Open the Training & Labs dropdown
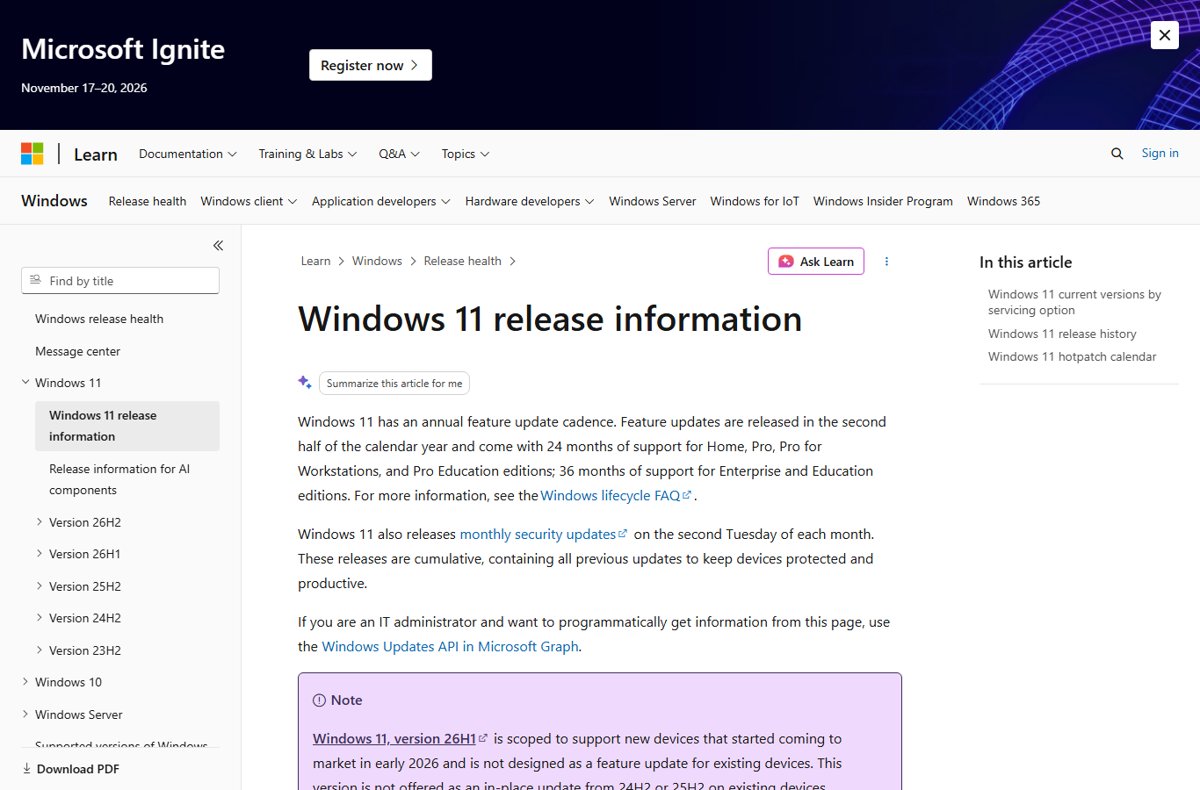The height and width of the screenshot is (790, 1200). (308, 154)
